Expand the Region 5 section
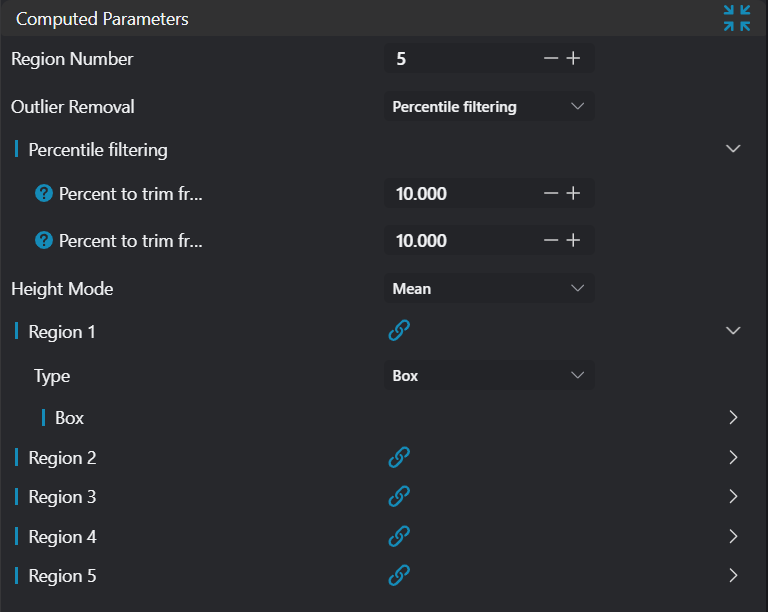This screenshot has height=612, width=768. [x=733, y=575]
